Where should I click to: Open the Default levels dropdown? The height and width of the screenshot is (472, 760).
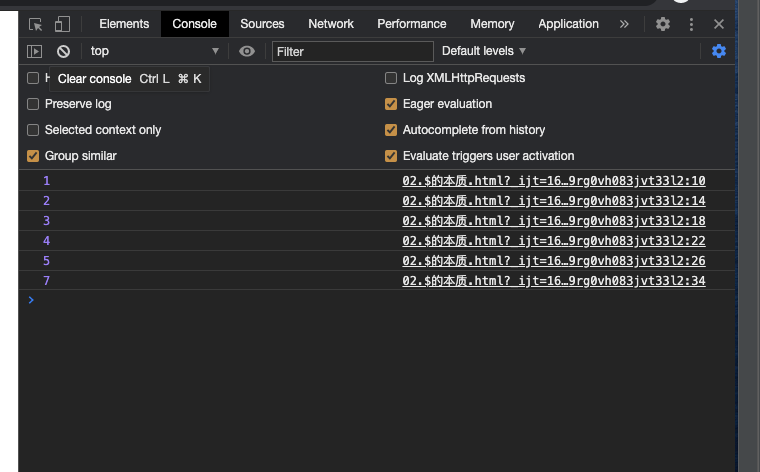click(x=484, y=51)
